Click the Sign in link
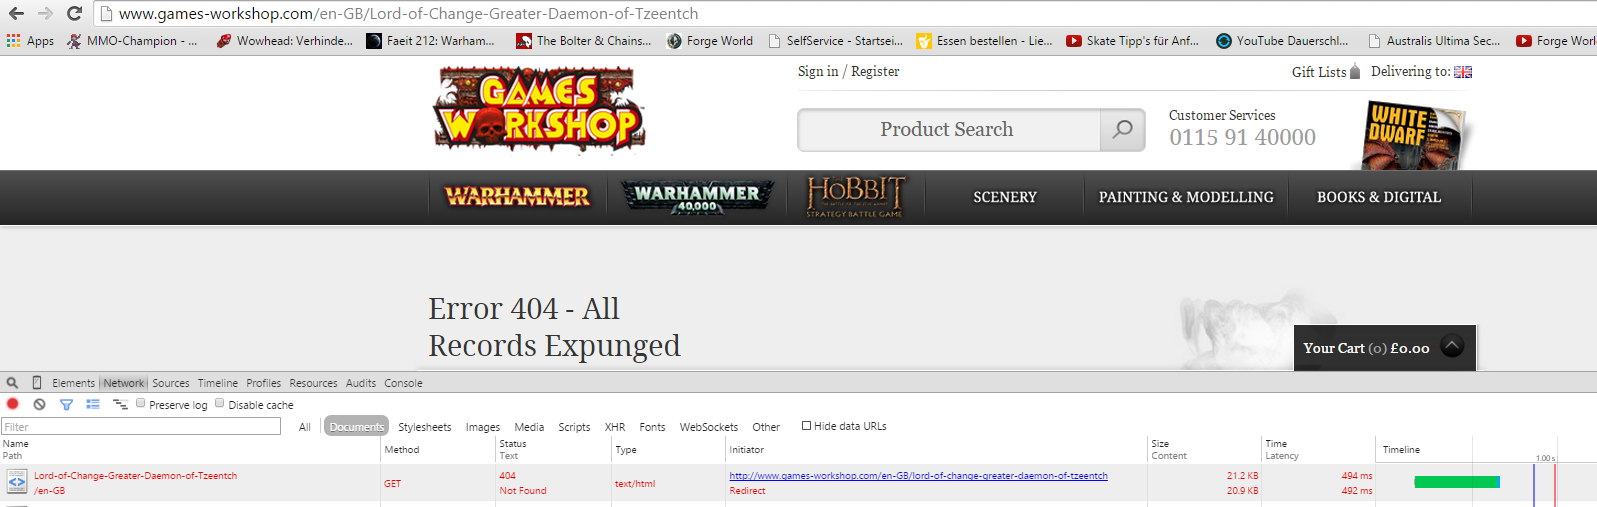This screenshot has width=1597, height=507. 818,72
